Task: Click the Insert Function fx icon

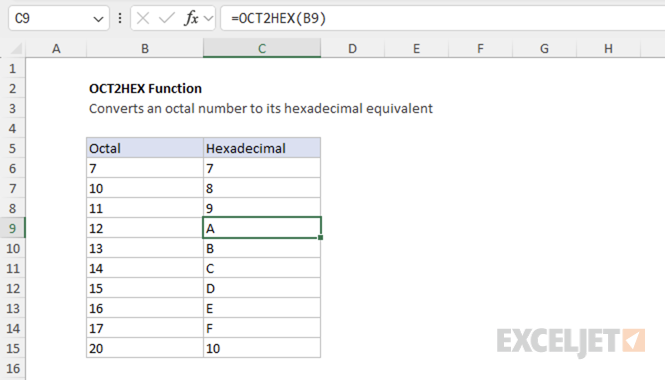Action: coord(191,18)
